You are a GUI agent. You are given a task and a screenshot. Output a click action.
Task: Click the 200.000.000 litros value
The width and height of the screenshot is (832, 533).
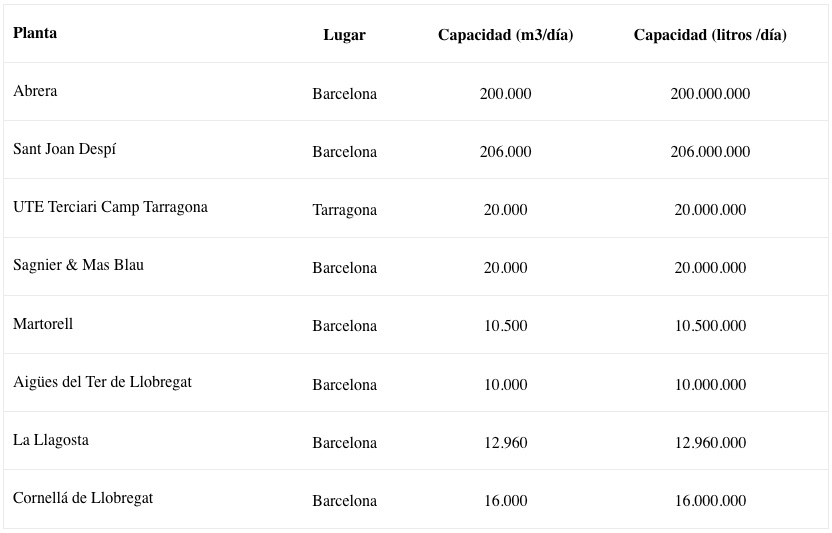[710, 93]
